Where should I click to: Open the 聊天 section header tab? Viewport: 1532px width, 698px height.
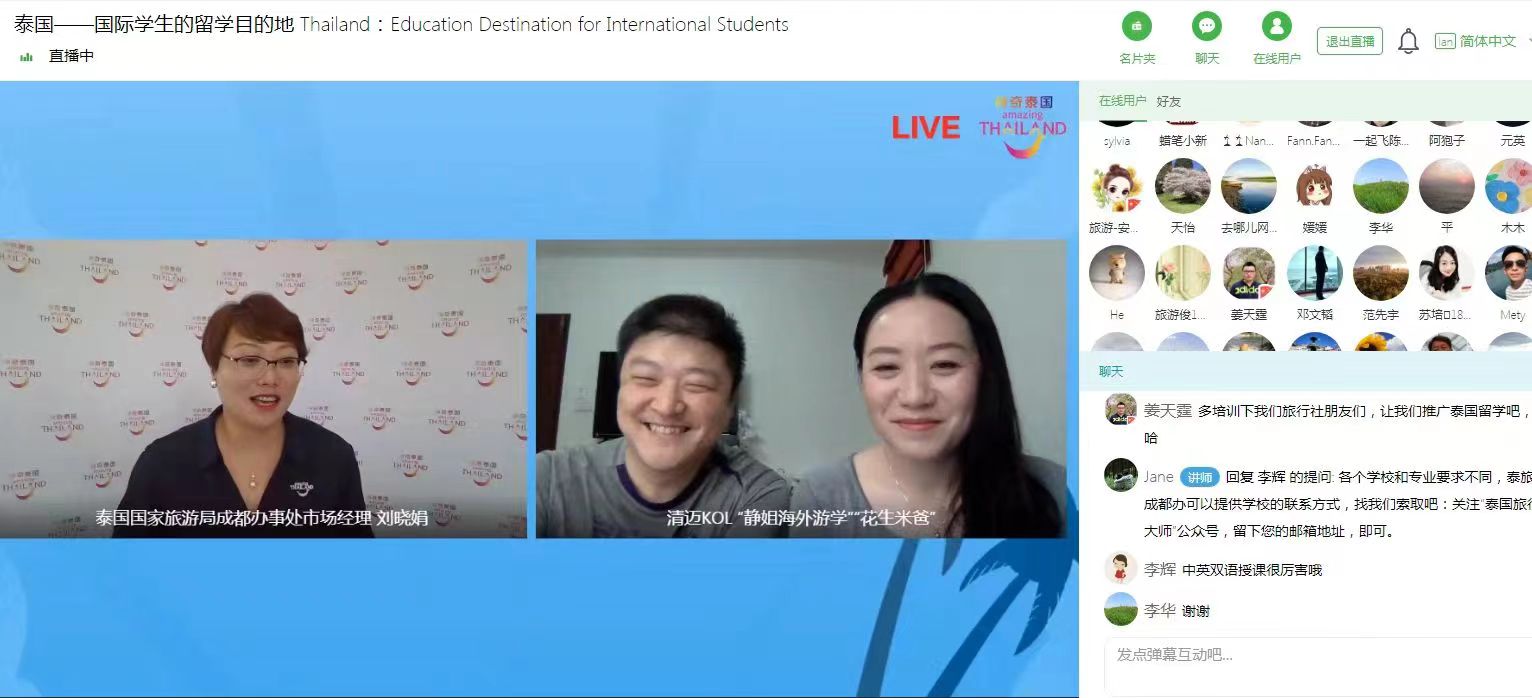pyautogui.click(x=1111, y=371)
